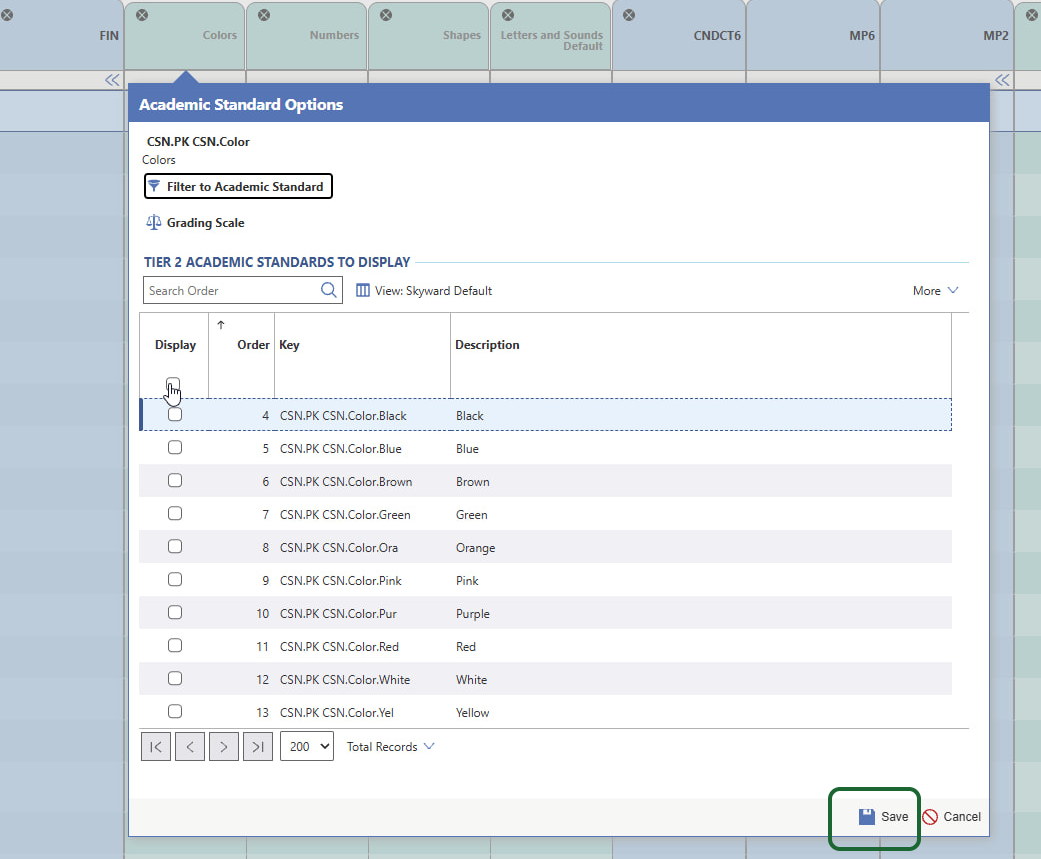Screen dimensions: 1041x859
Task: Open the 200 records-per-page dropdown
Action: (307, 747)
